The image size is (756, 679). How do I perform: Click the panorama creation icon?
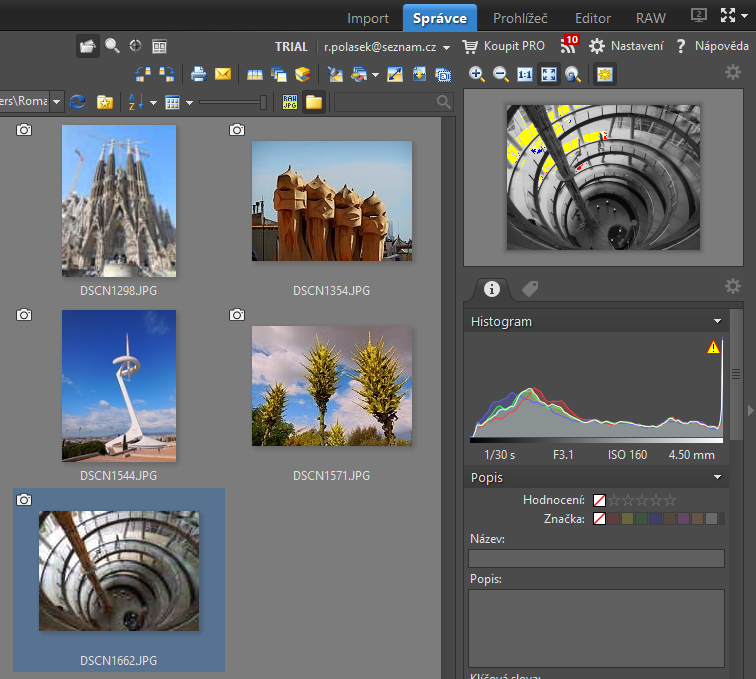255,75
